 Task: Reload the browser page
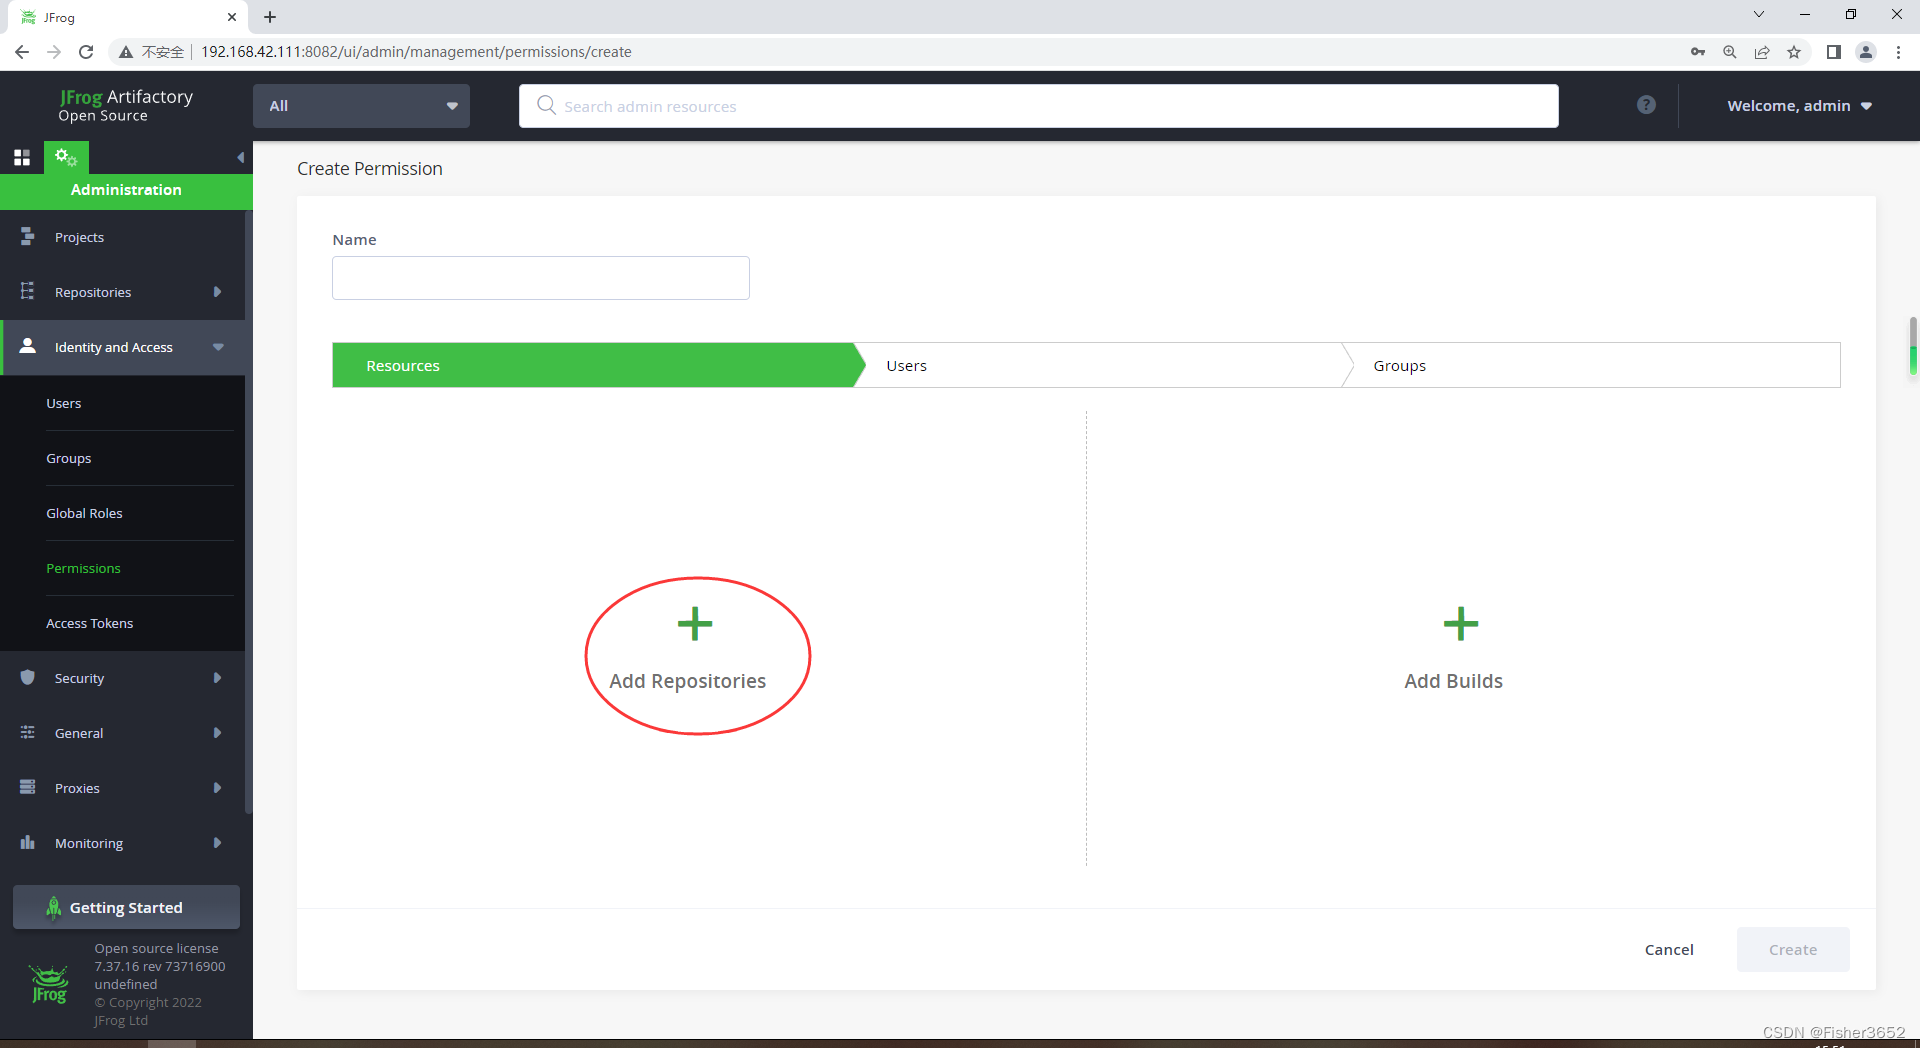coord(86,52)
